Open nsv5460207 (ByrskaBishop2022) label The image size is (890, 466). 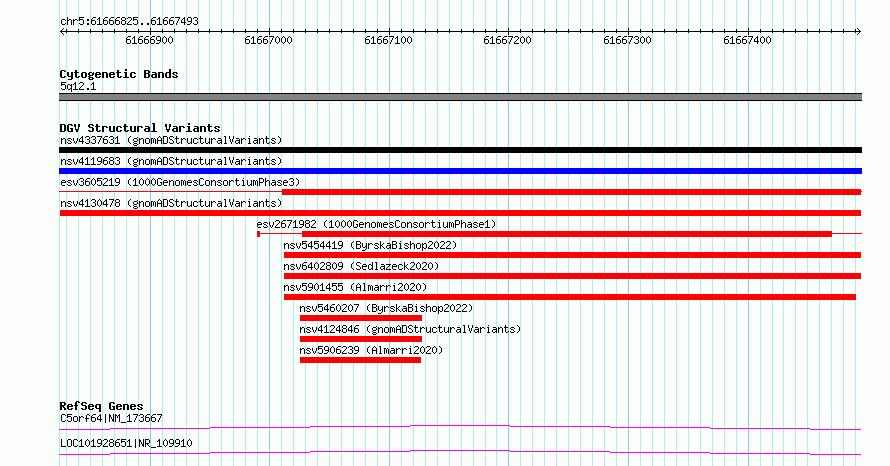point(386,308)
